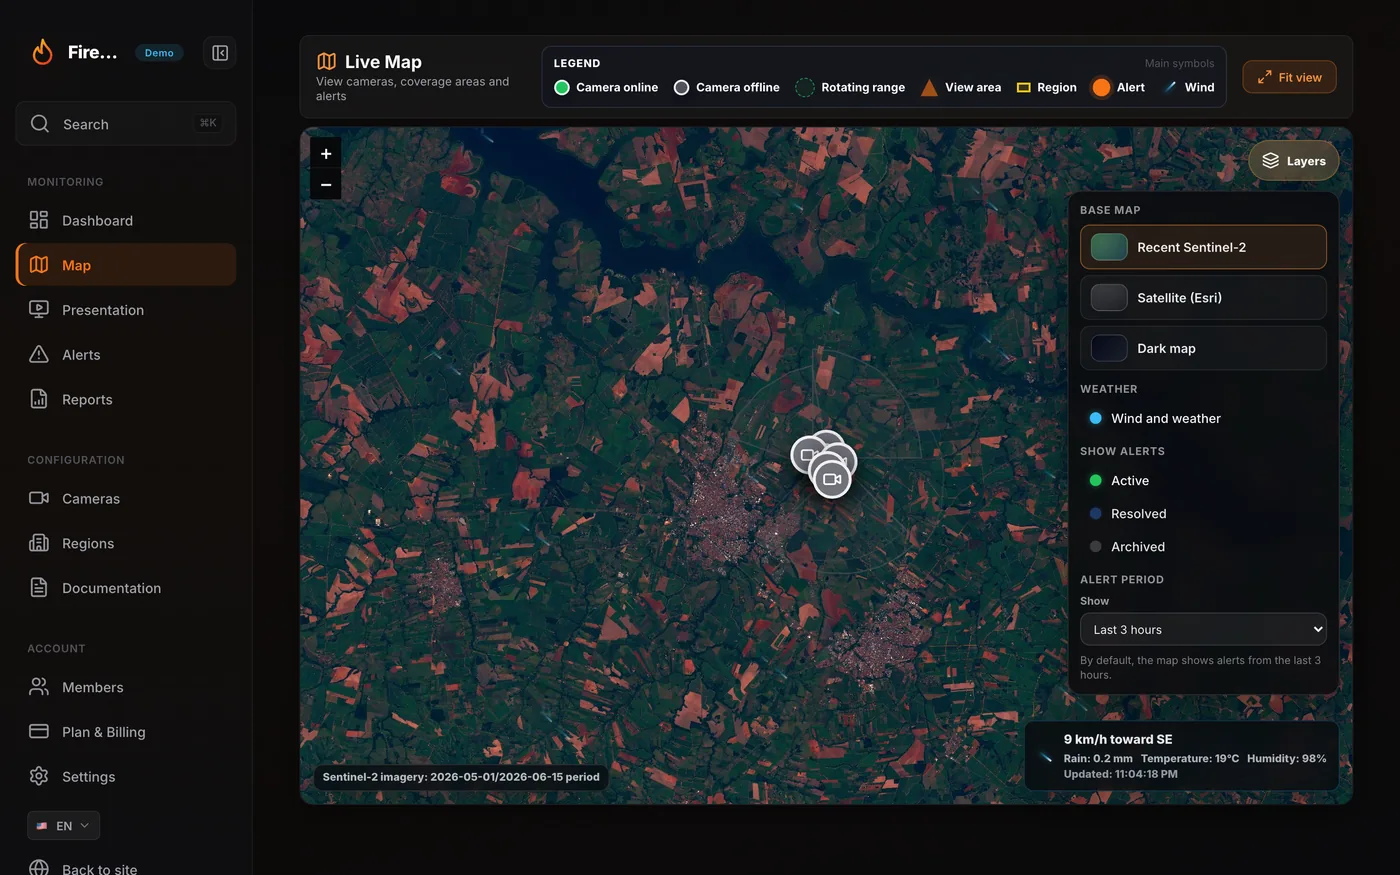Click the 'Humidity: 98%' value

1286,758
